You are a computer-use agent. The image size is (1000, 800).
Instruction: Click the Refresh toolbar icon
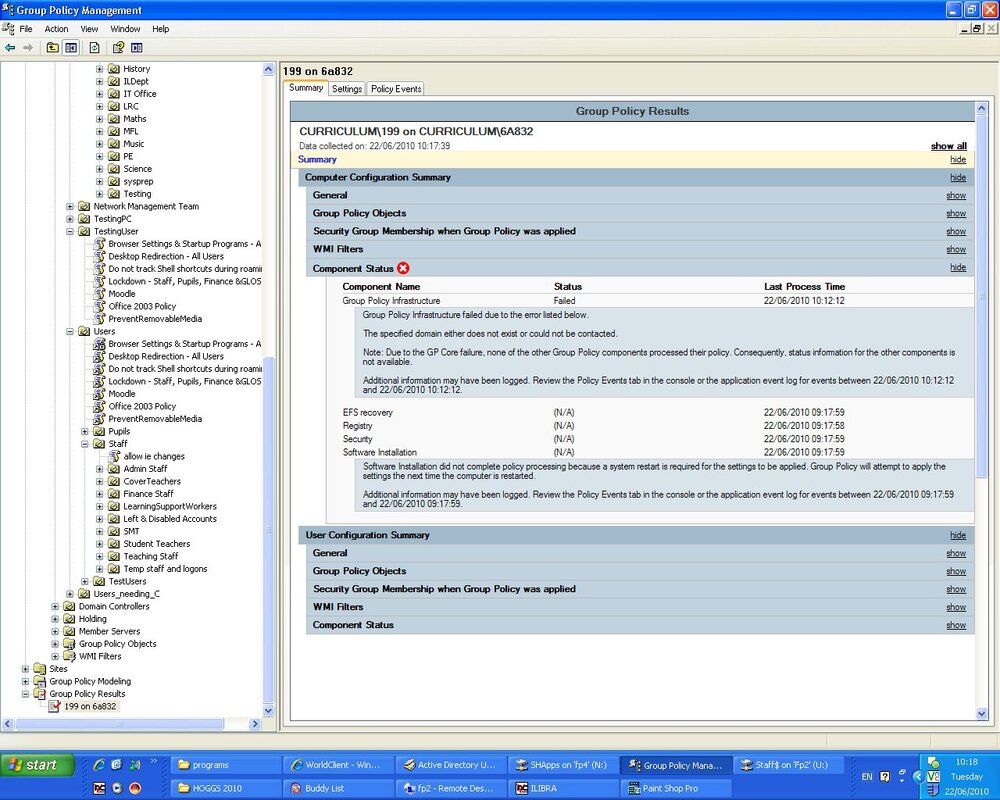(94, 48)
